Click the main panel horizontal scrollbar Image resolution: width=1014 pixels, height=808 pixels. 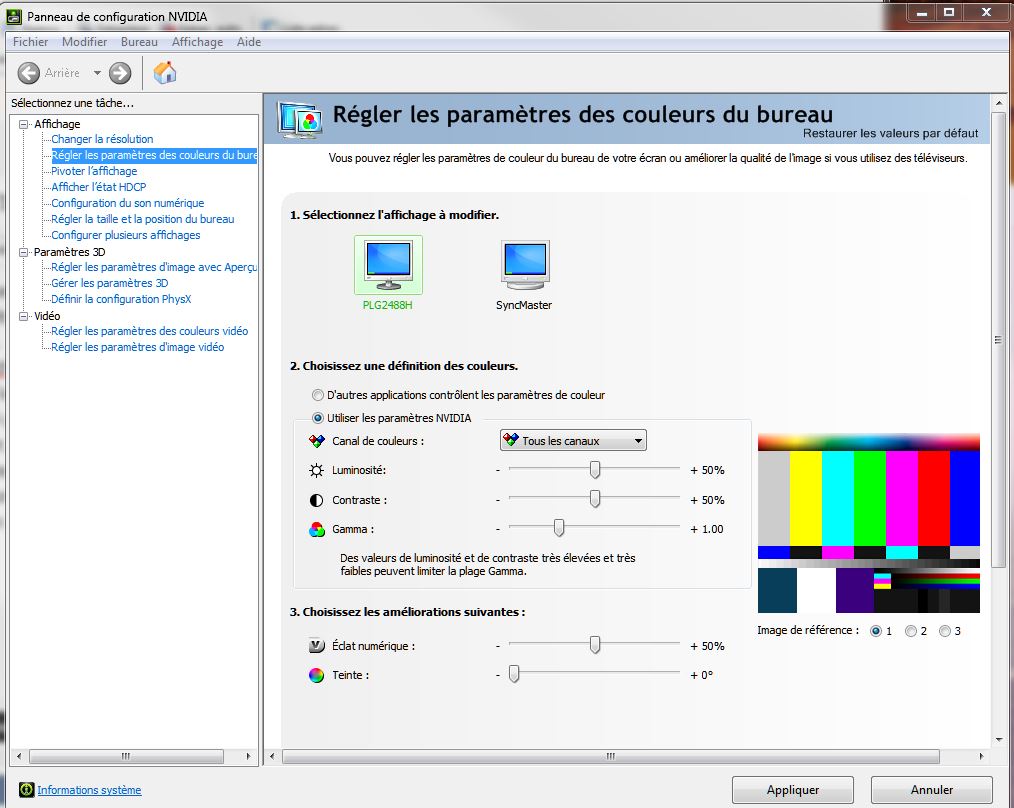click(x=610, y=756)
